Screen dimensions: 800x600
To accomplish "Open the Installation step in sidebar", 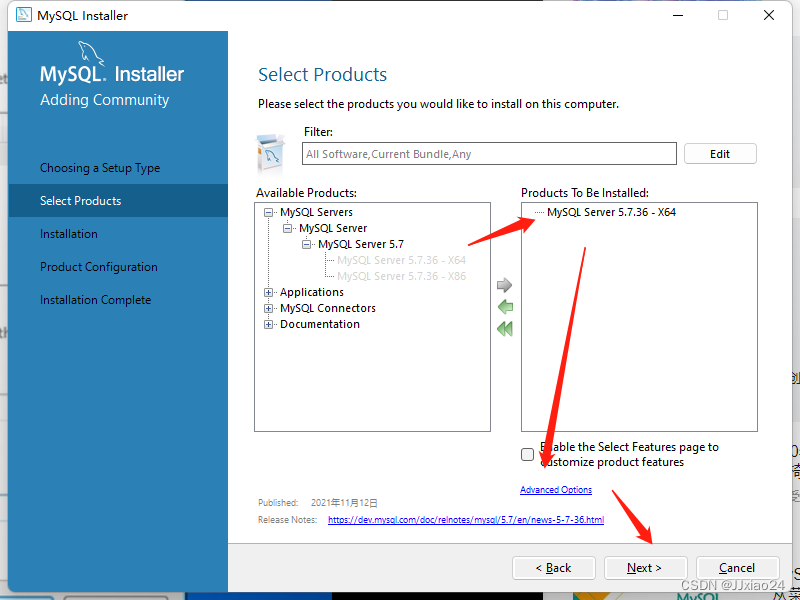I will [69, 234].
